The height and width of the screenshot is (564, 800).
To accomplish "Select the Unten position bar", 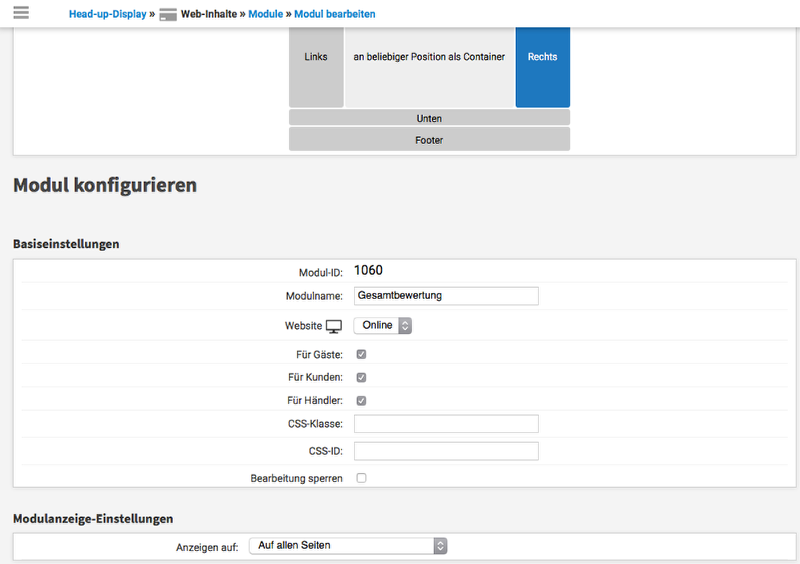I will tap(429, 118).
